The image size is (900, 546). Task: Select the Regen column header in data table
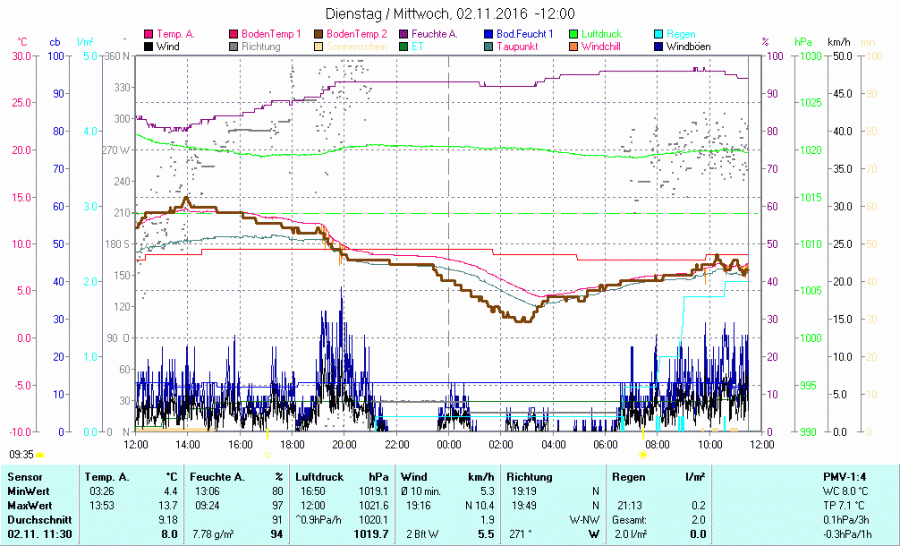(x=627, y=477)
